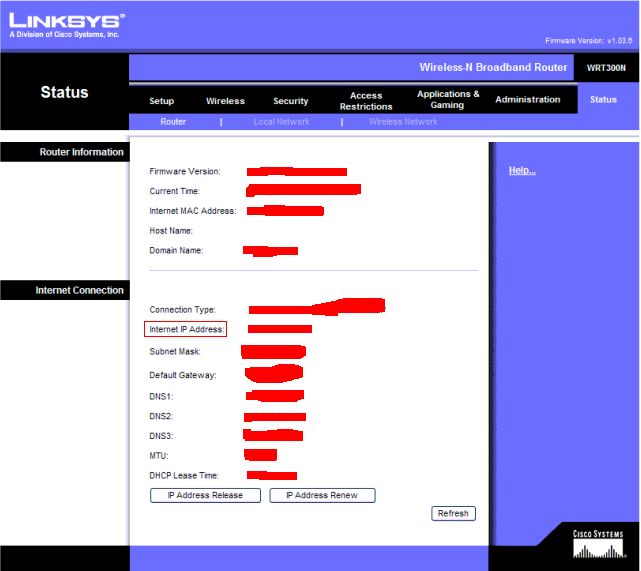This screenshot has width=641, height=571.
Task: Click the DNS2 label
Action: 161,416
